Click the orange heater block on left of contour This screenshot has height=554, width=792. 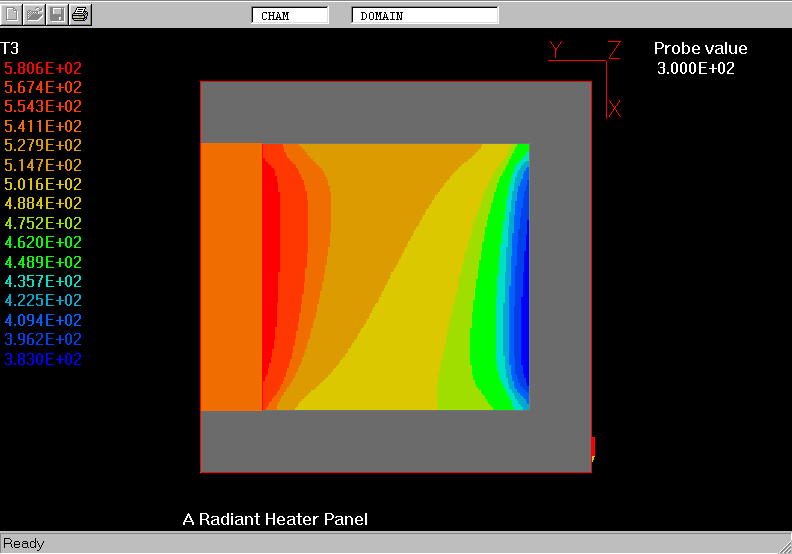point(231,277)
